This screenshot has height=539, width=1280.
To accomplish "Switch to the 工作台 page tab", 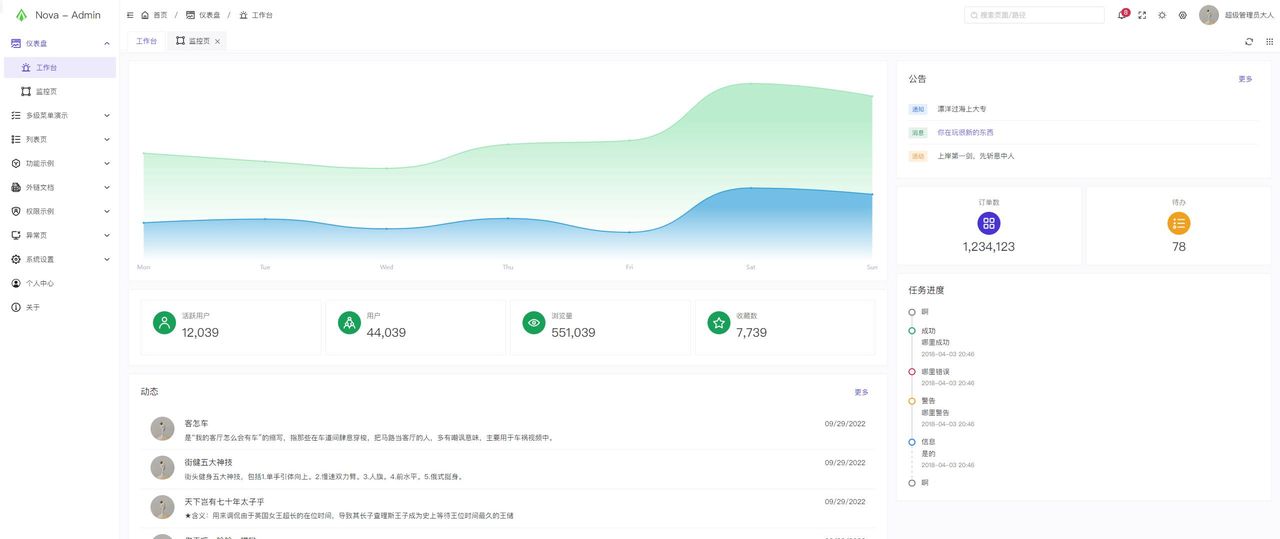I will pyautogui.click(x=146, y=41).
